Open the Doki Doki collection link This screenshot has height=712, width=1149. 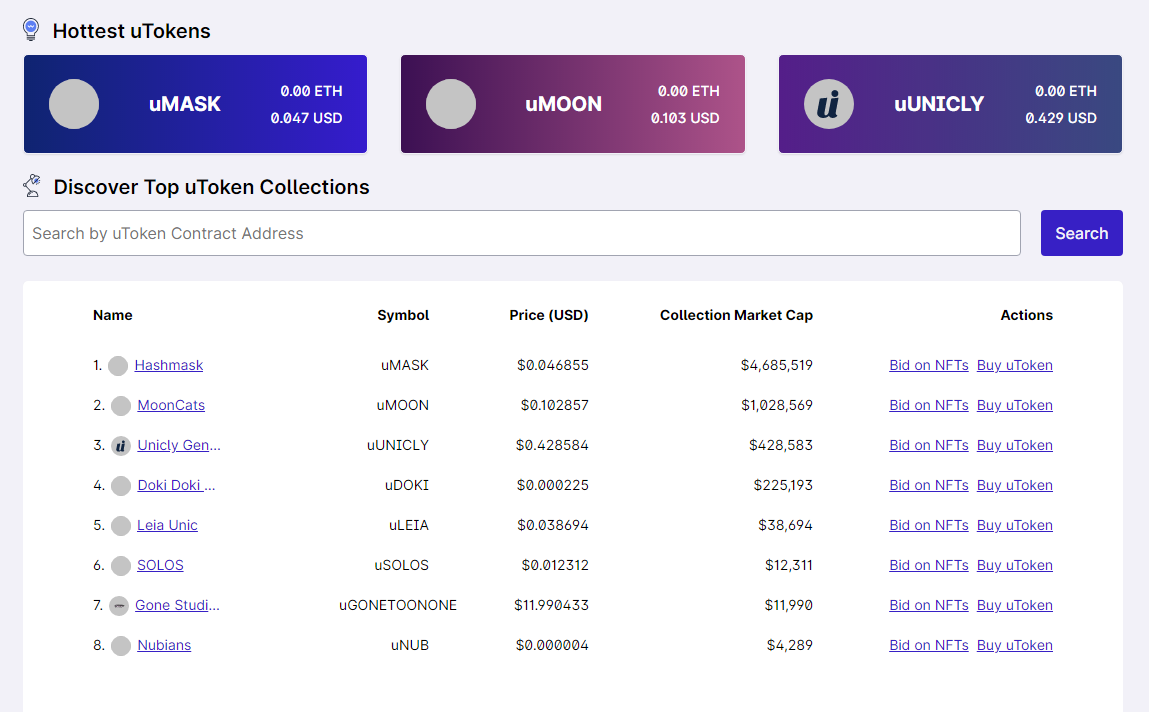(x=176, y=485)
